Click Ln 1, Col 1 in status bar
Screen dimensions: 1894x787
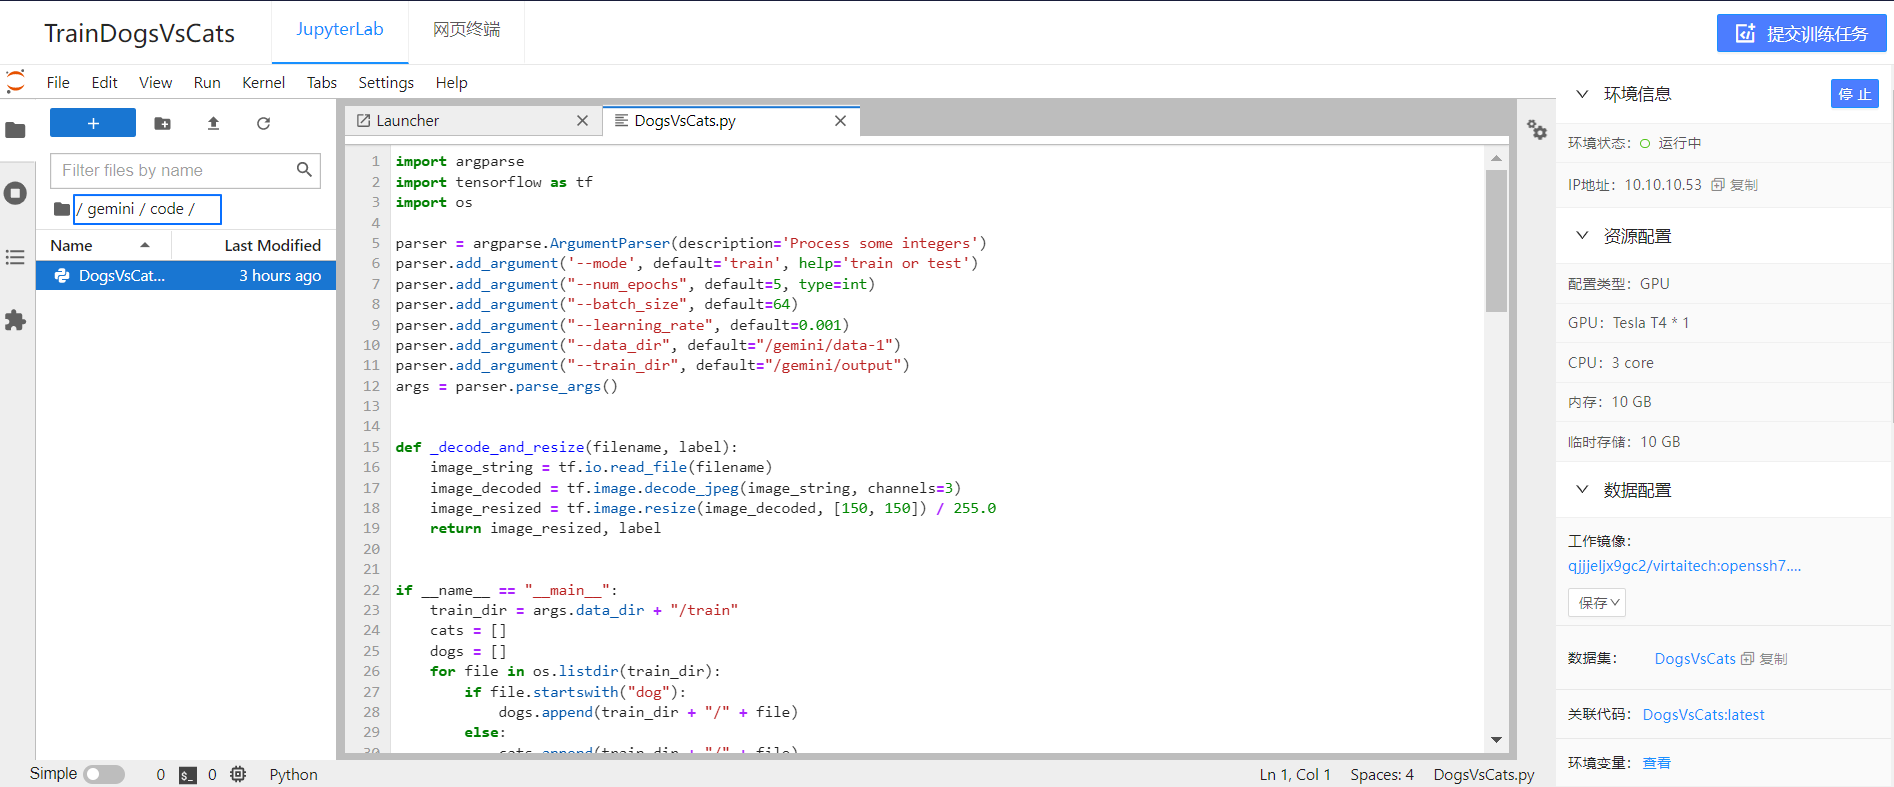(x=1295, y=775)
